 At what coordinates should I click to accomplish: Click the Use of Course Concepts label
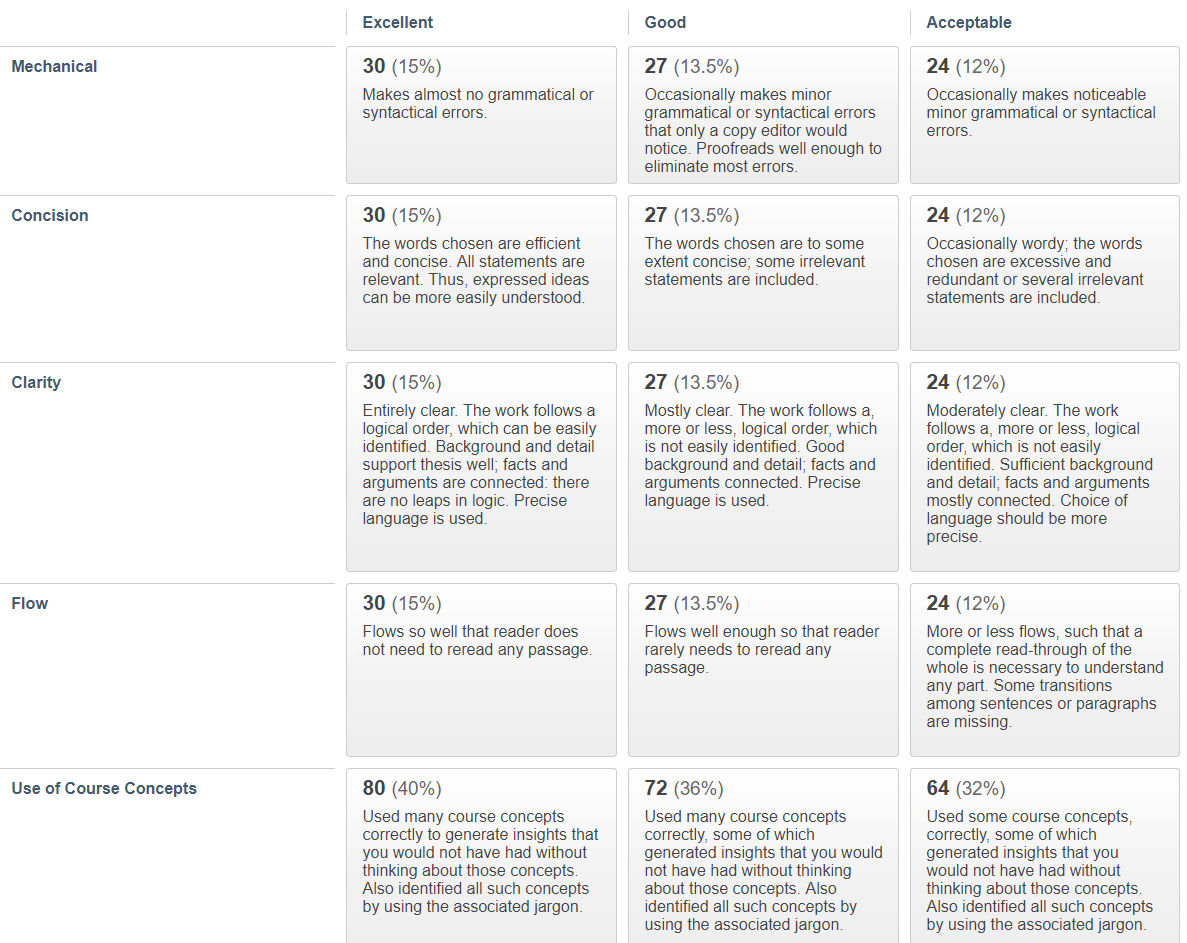pyautogui.click(x=104, y=789)
